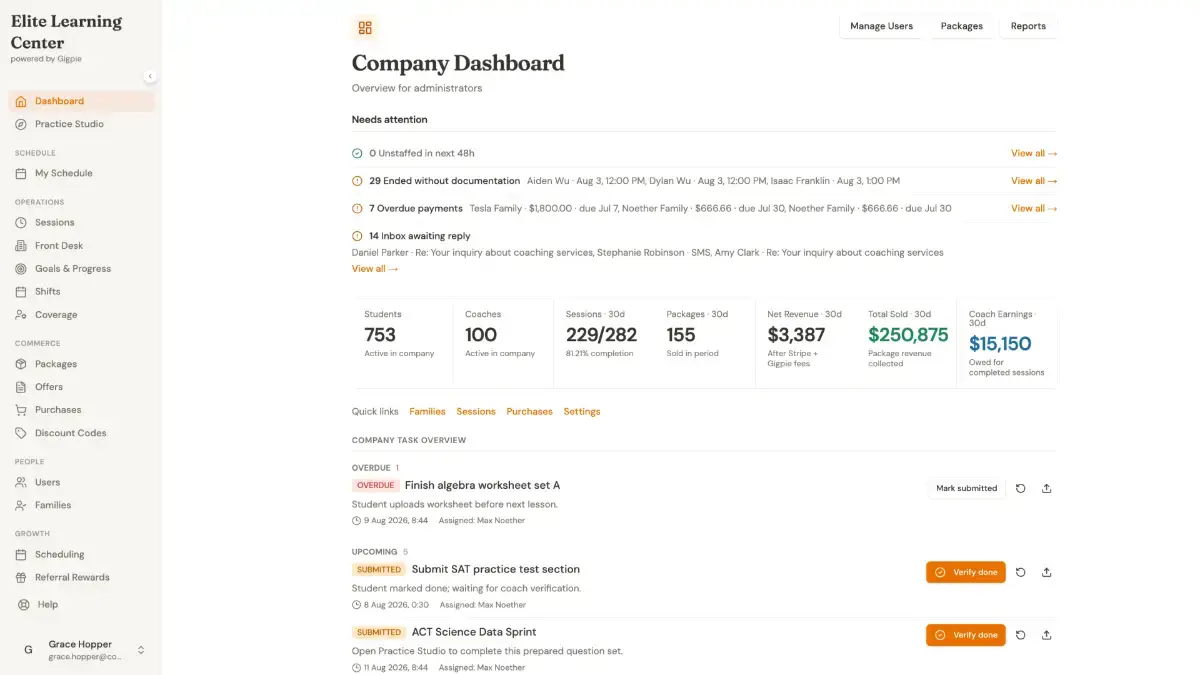This screenshot has width=1200, height=675.
Task: Open the Dashboard sidebar item
Action: 81,101
